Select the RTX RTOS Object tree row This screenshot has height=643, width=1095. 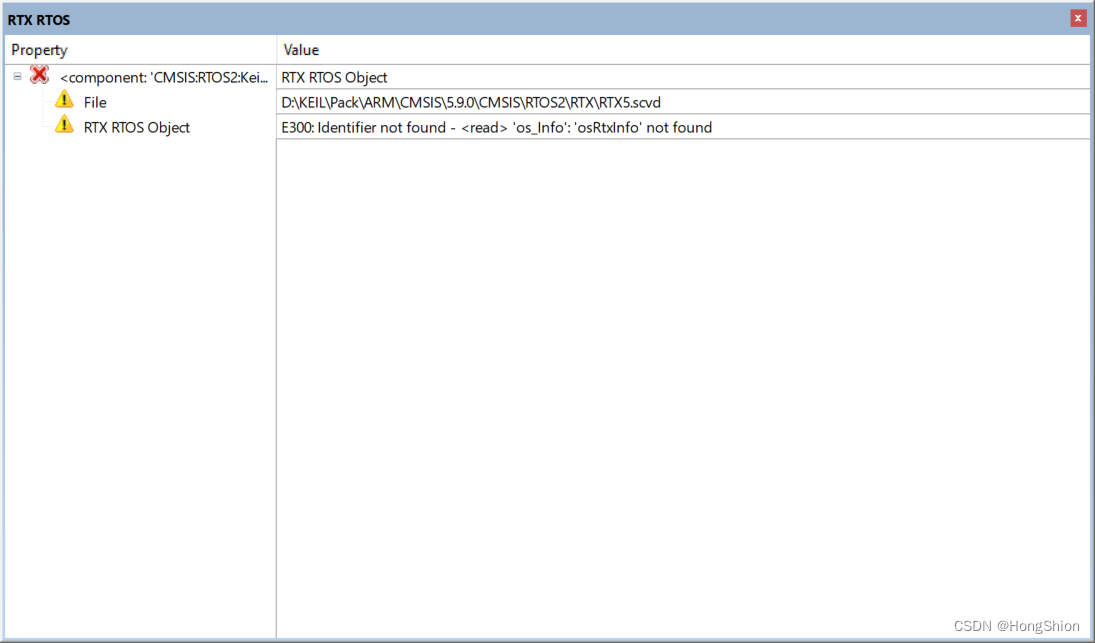click(137, 128)
